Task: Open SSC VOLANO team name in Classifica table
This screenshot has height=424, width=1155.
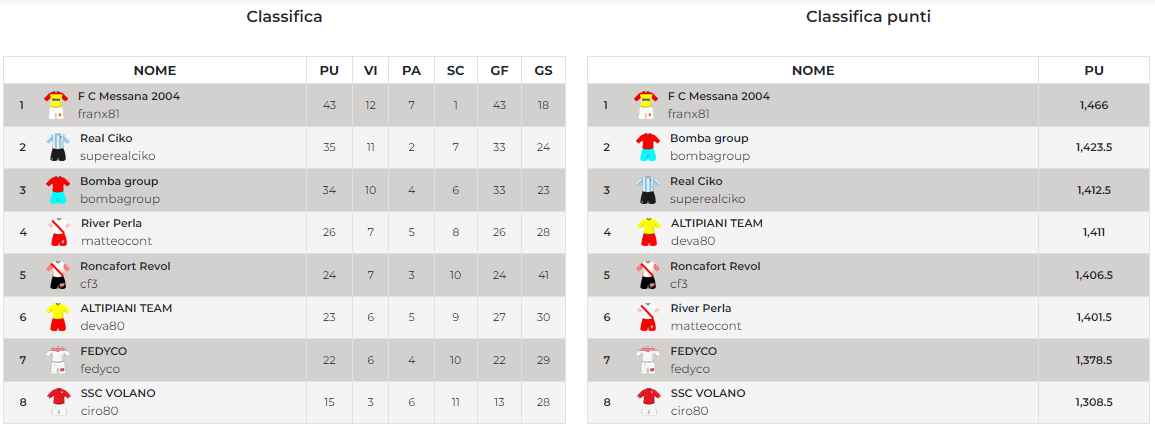Action: [118, 393]
